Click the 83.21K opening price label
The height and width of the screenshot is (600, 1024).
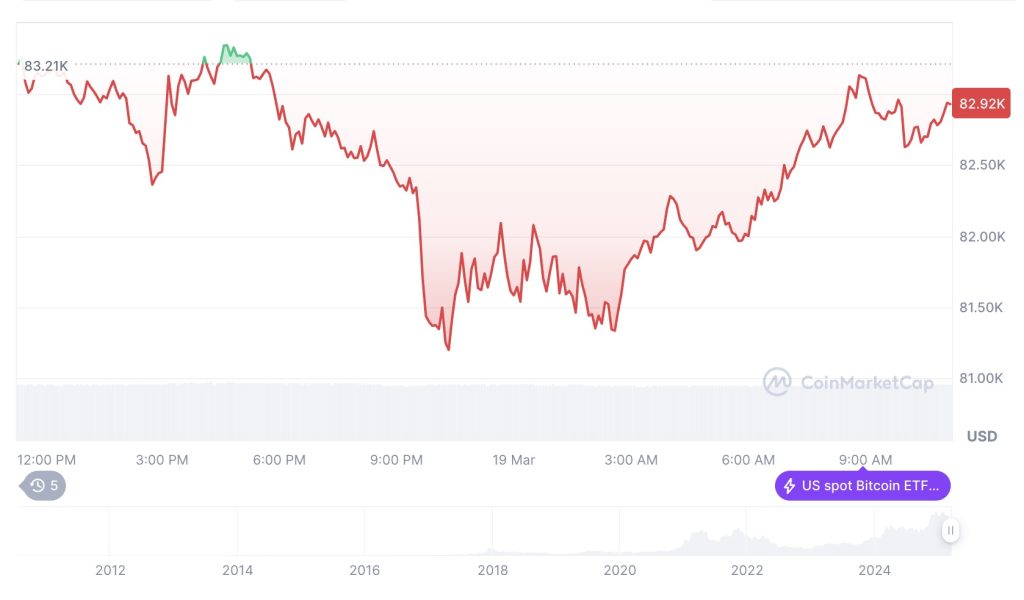tap(45, 66)
